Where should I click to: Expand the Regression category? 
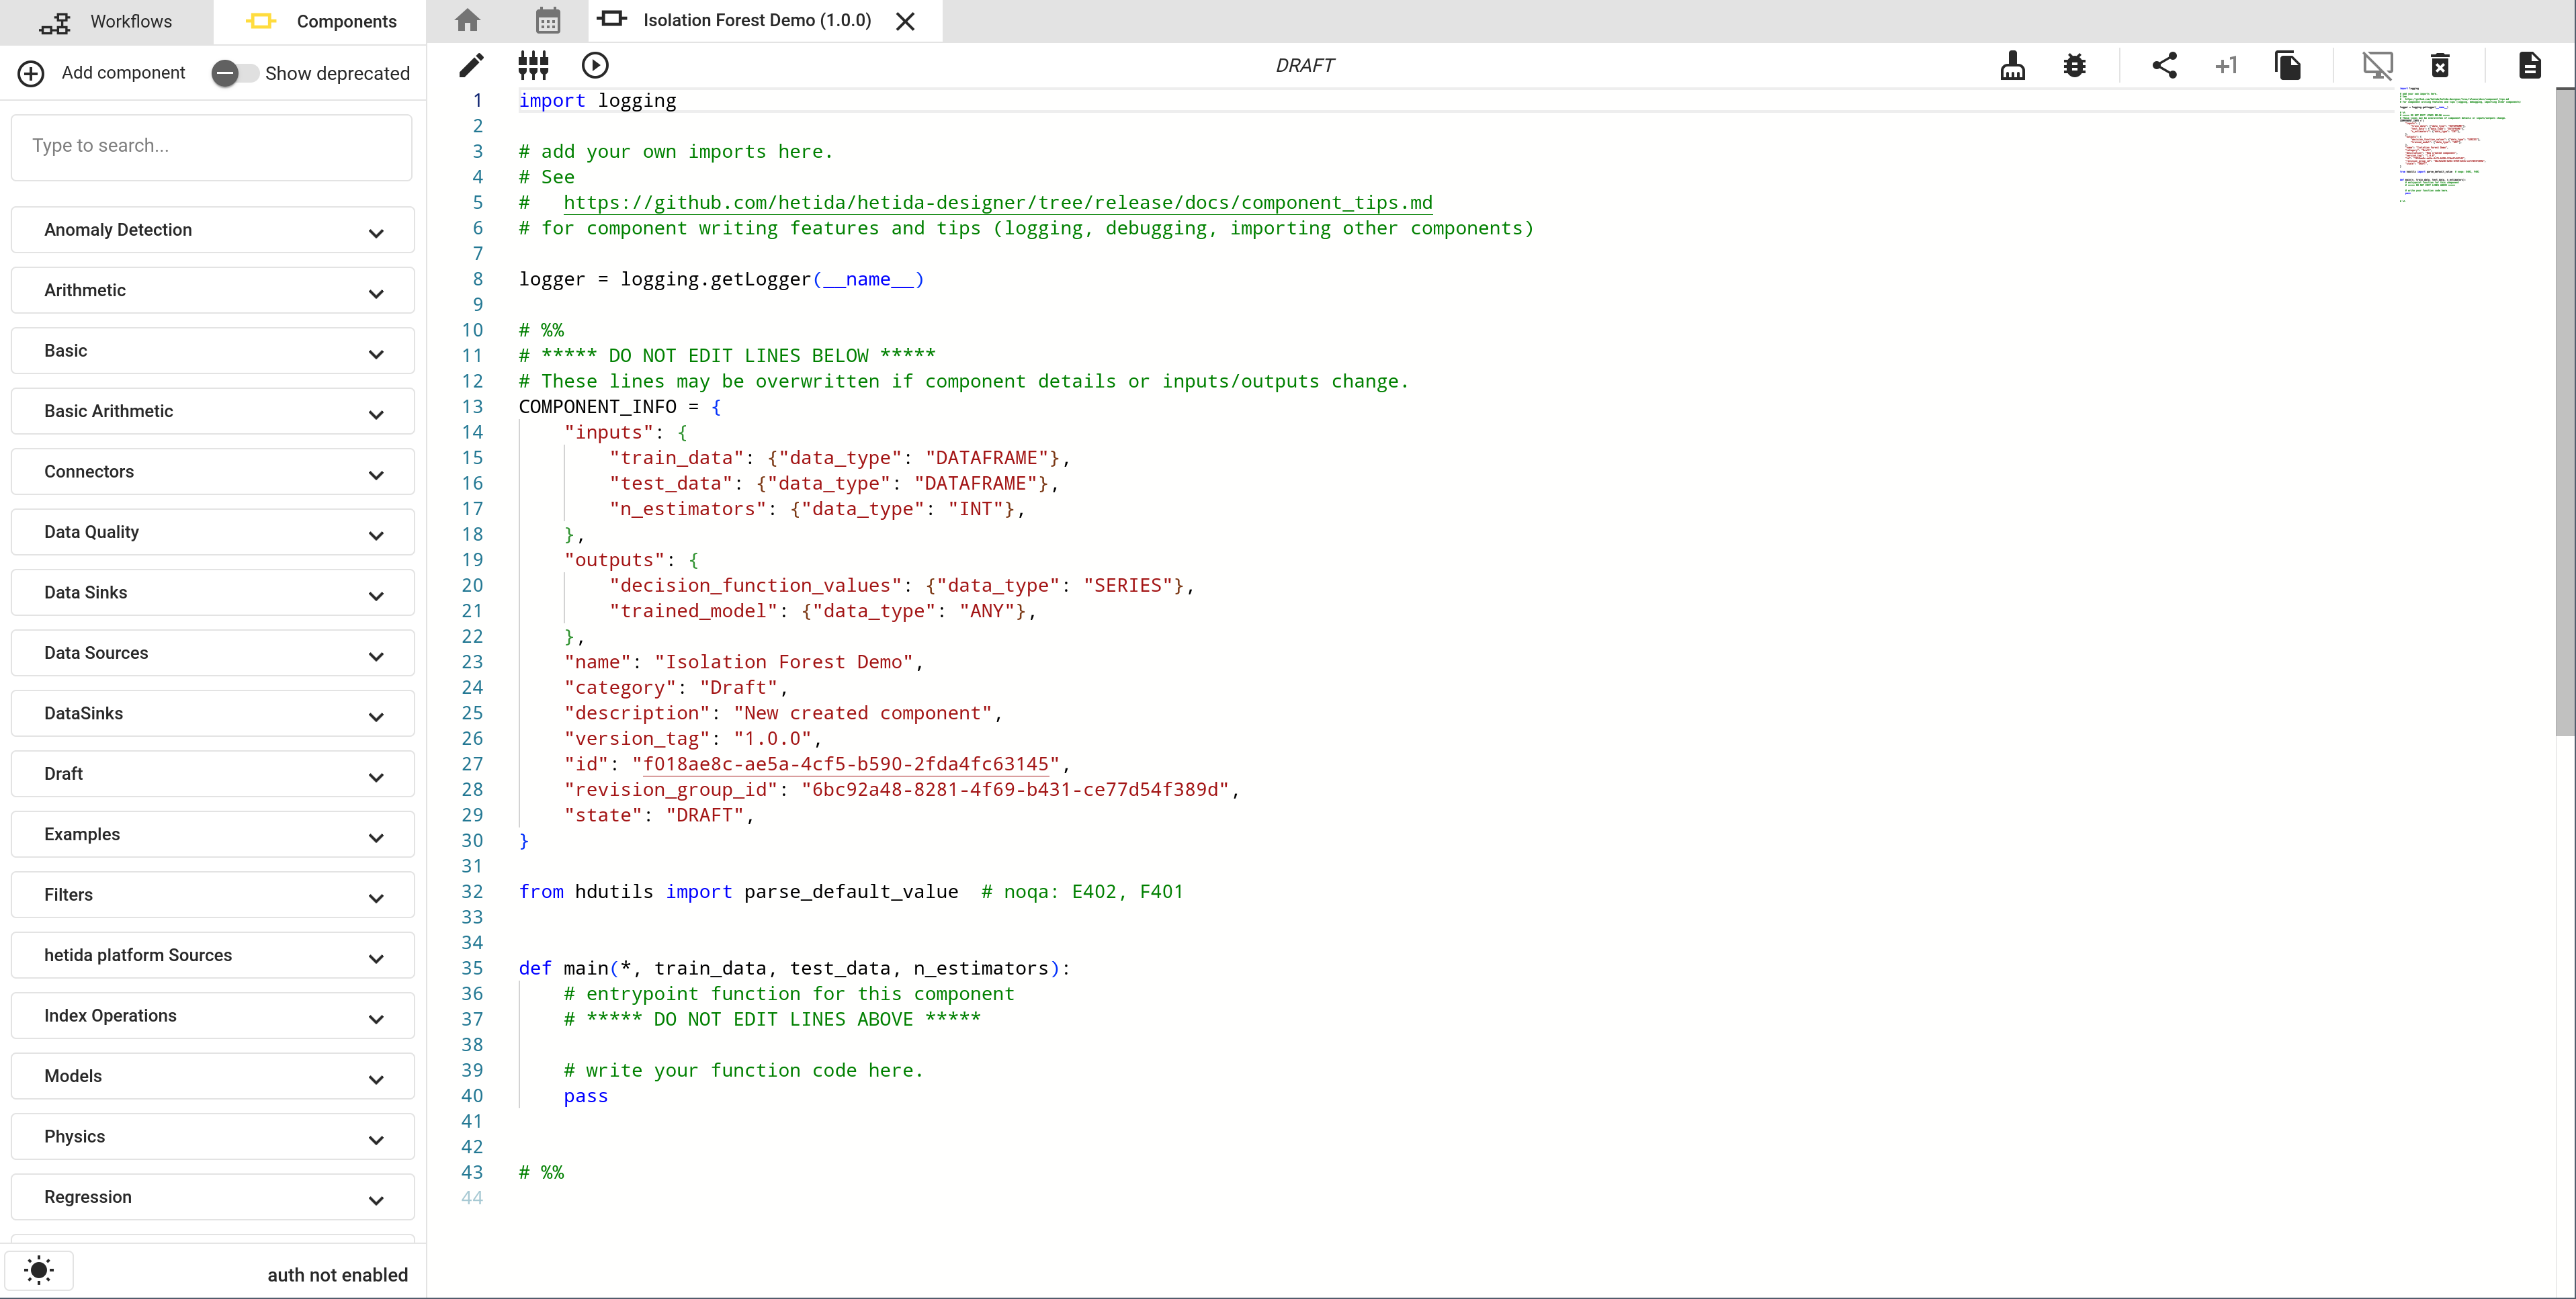tap(212, 1198)
